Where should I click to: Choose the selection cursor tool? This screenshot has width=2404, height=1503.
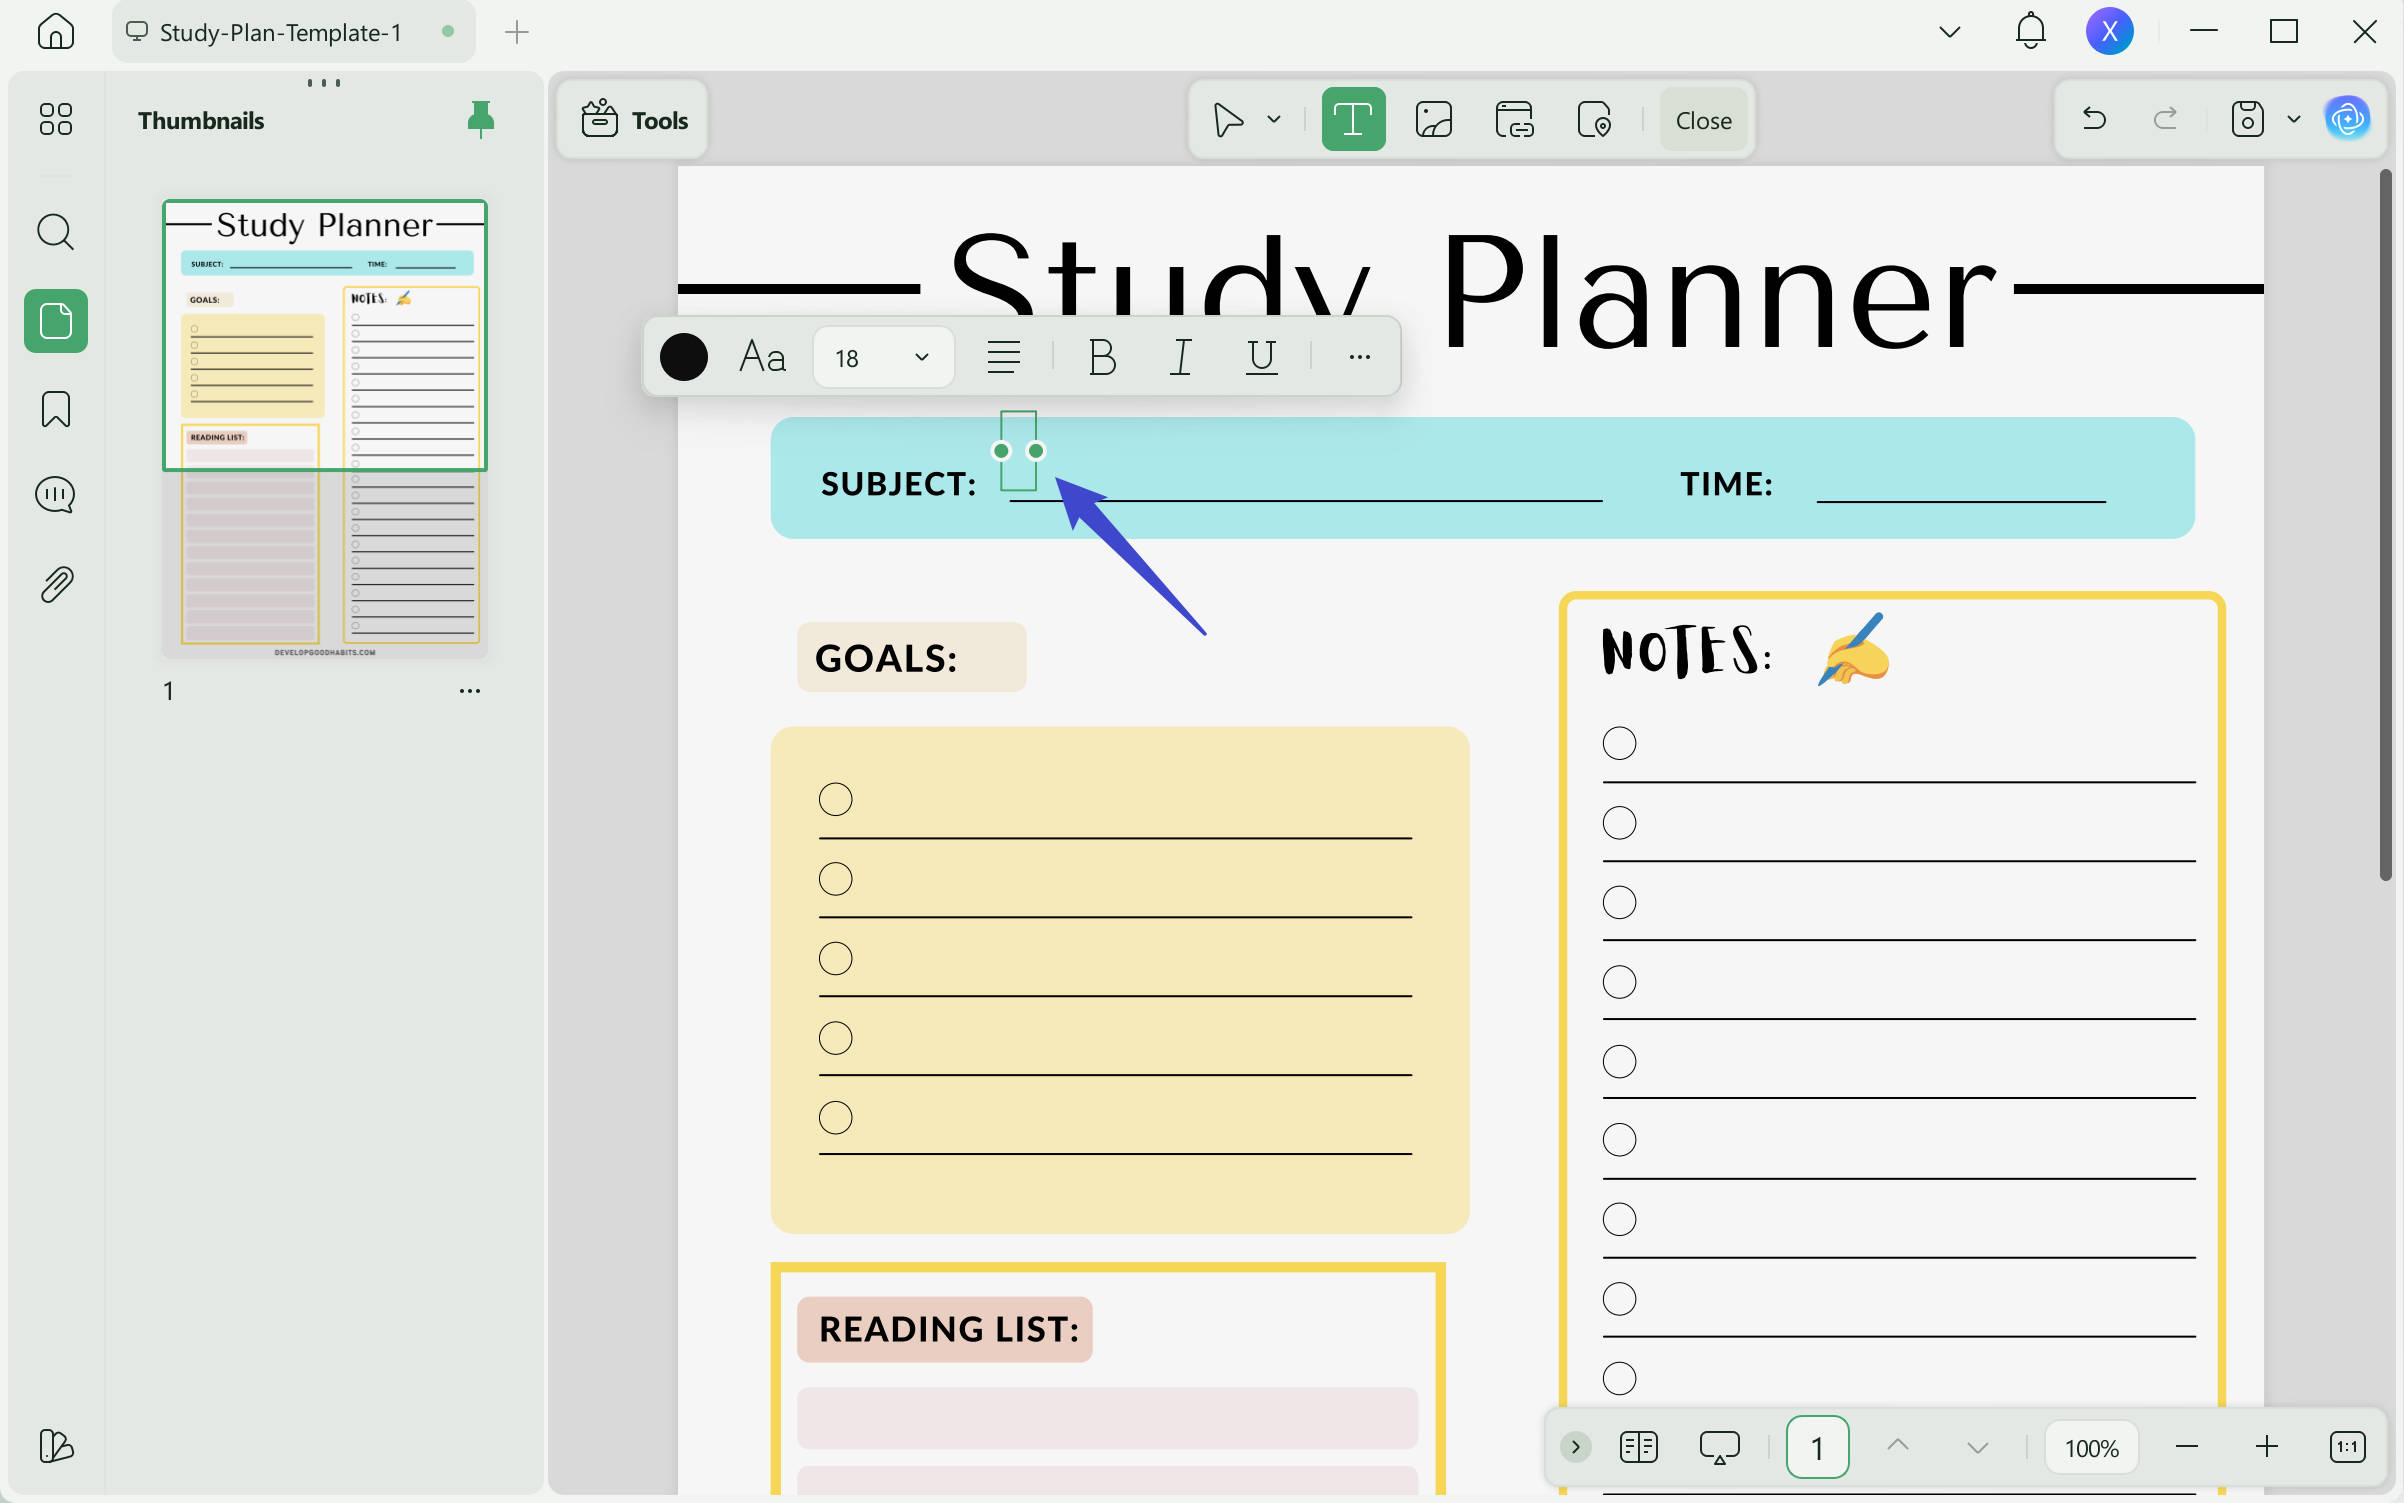click(x=1228, y=119)
